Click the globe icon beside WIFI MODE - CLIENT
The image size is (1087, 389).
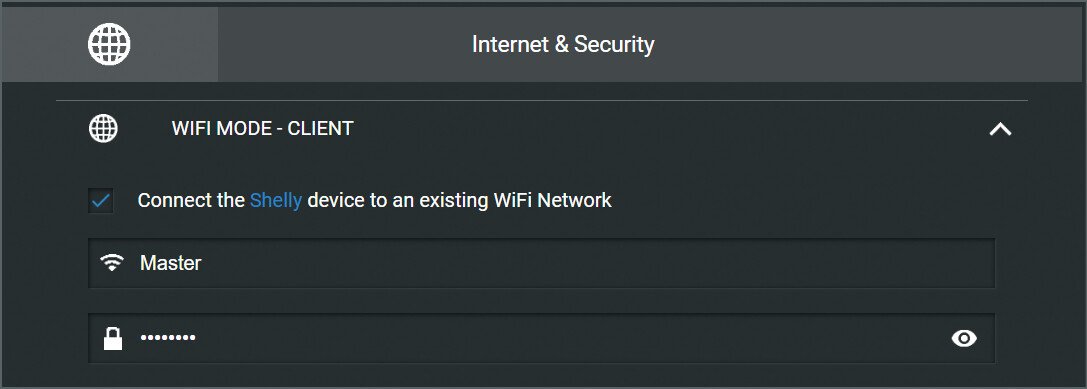(103, 128)
